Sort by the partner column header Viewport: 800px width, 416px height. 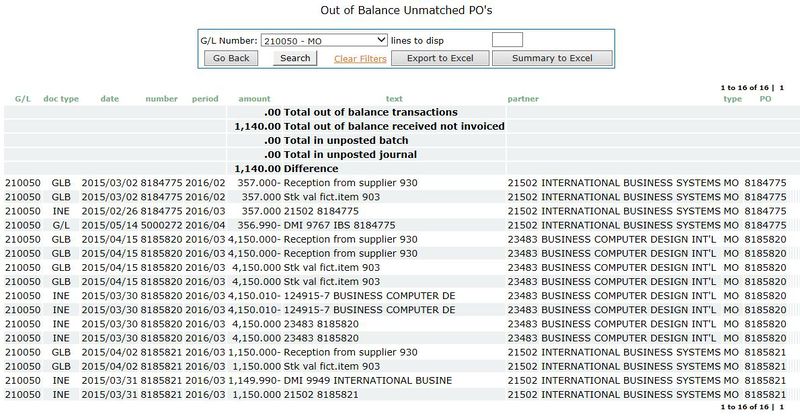(x=523, y=99)
